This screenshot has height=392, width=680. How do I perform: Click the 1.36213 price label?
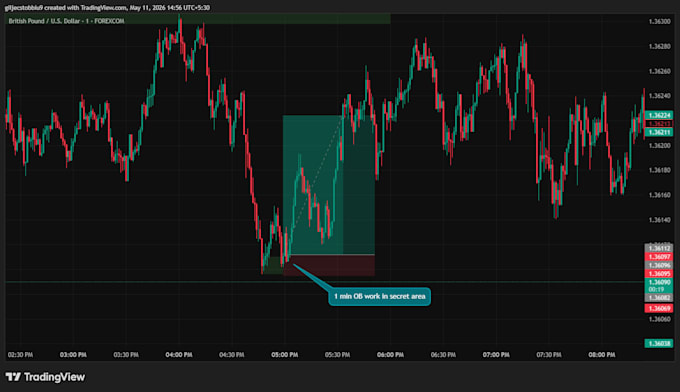(x=659, y=124)
